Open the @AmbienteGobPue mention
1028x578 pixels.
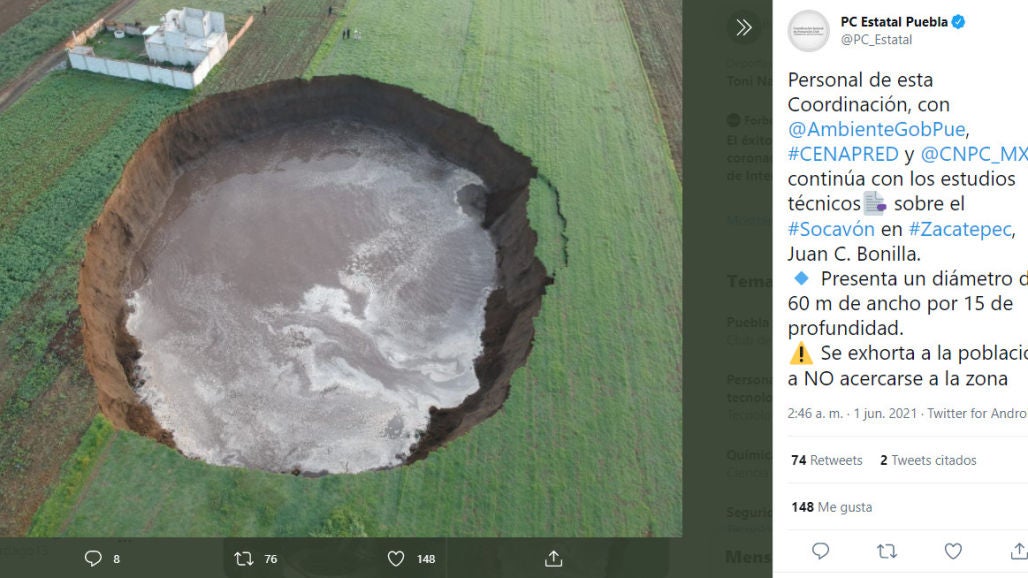[876, 129]
